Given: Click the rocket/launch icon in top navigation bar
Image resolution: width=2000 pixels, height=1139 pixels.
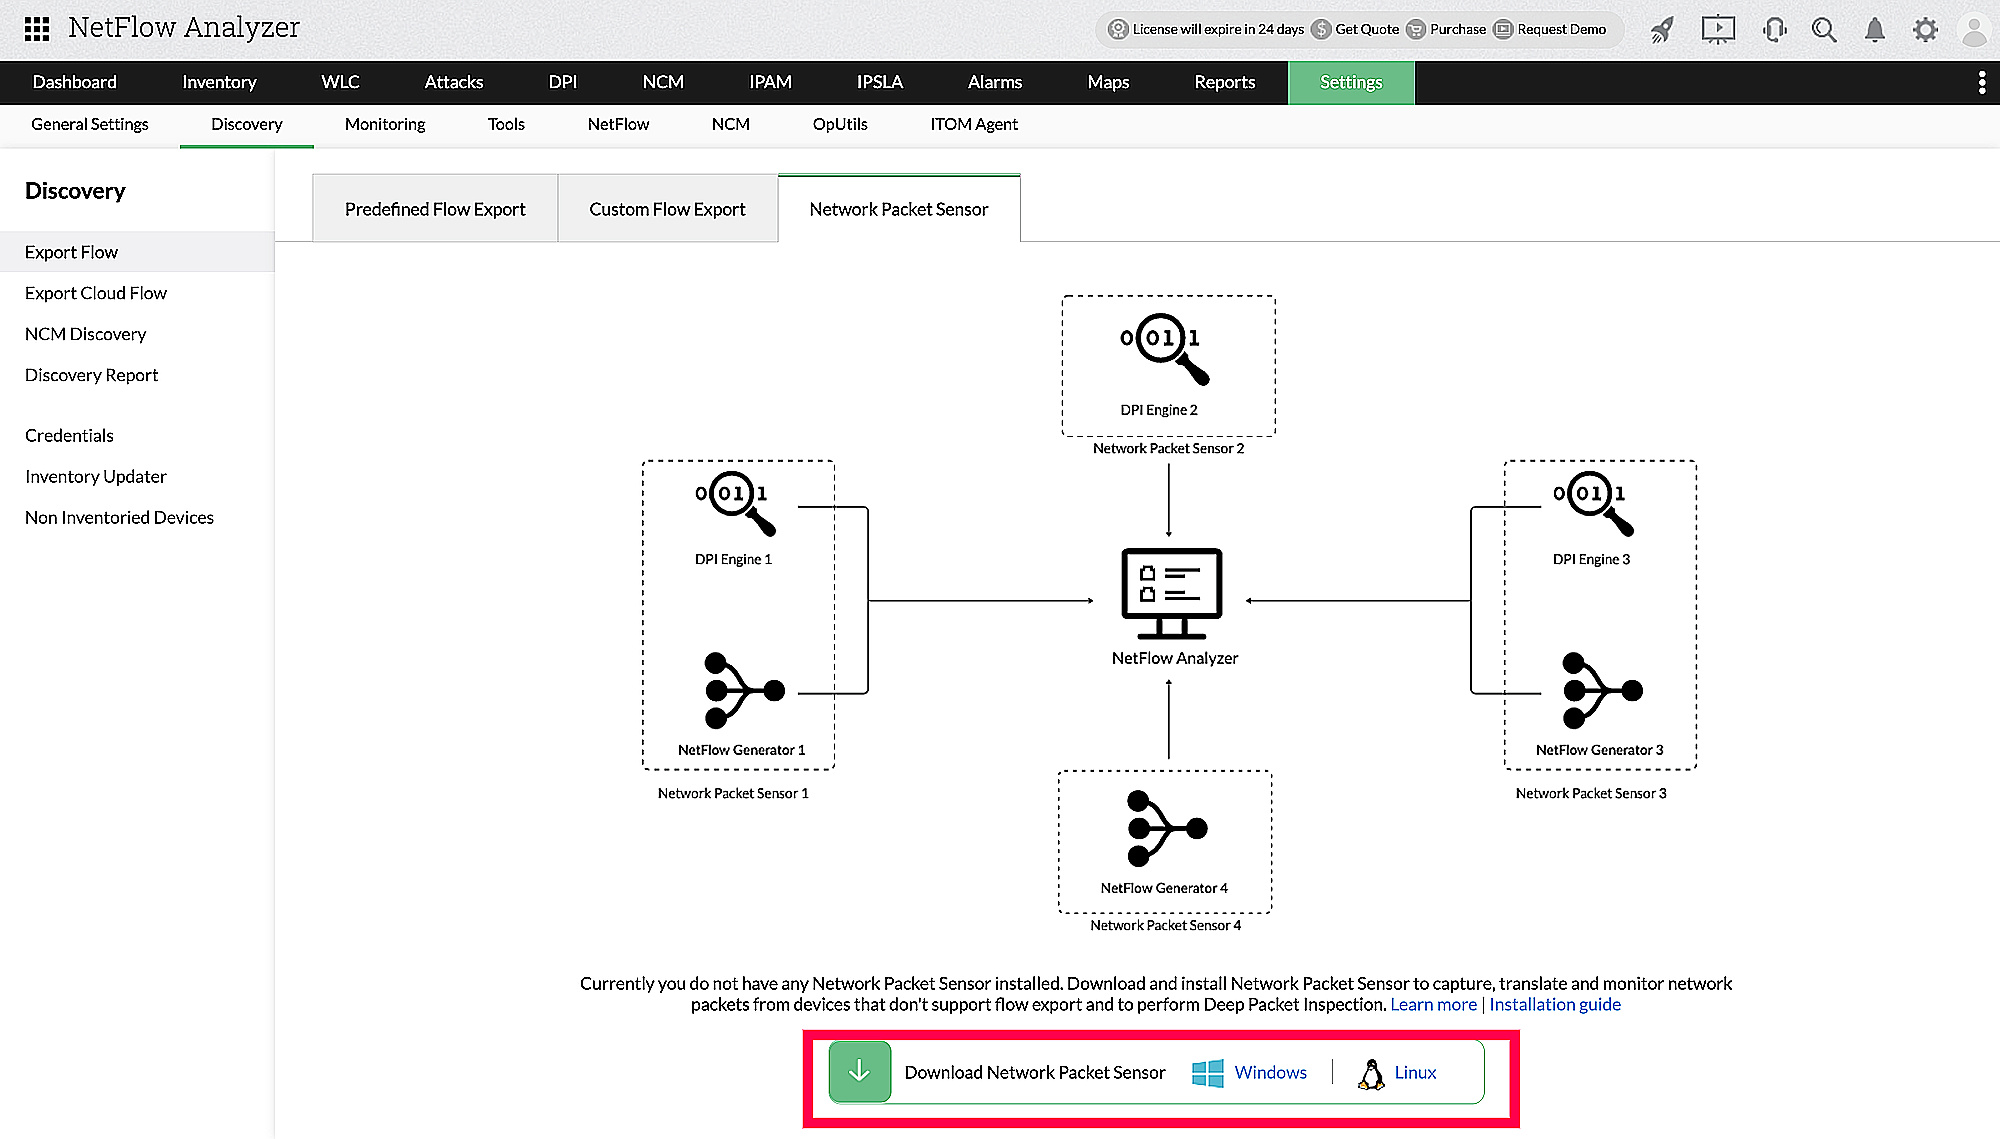Looking at the screenshot, I should pyautogui.click(x=1661, y=29).
